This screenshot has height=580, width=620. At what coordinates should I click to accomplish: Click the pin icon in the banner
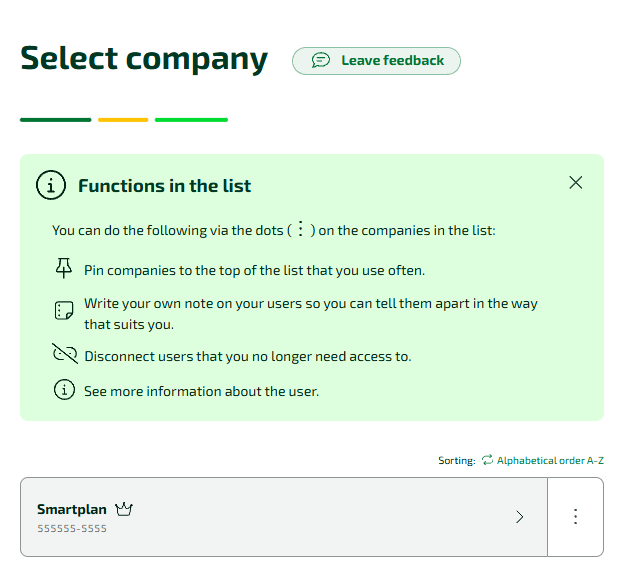pos(64,269)
